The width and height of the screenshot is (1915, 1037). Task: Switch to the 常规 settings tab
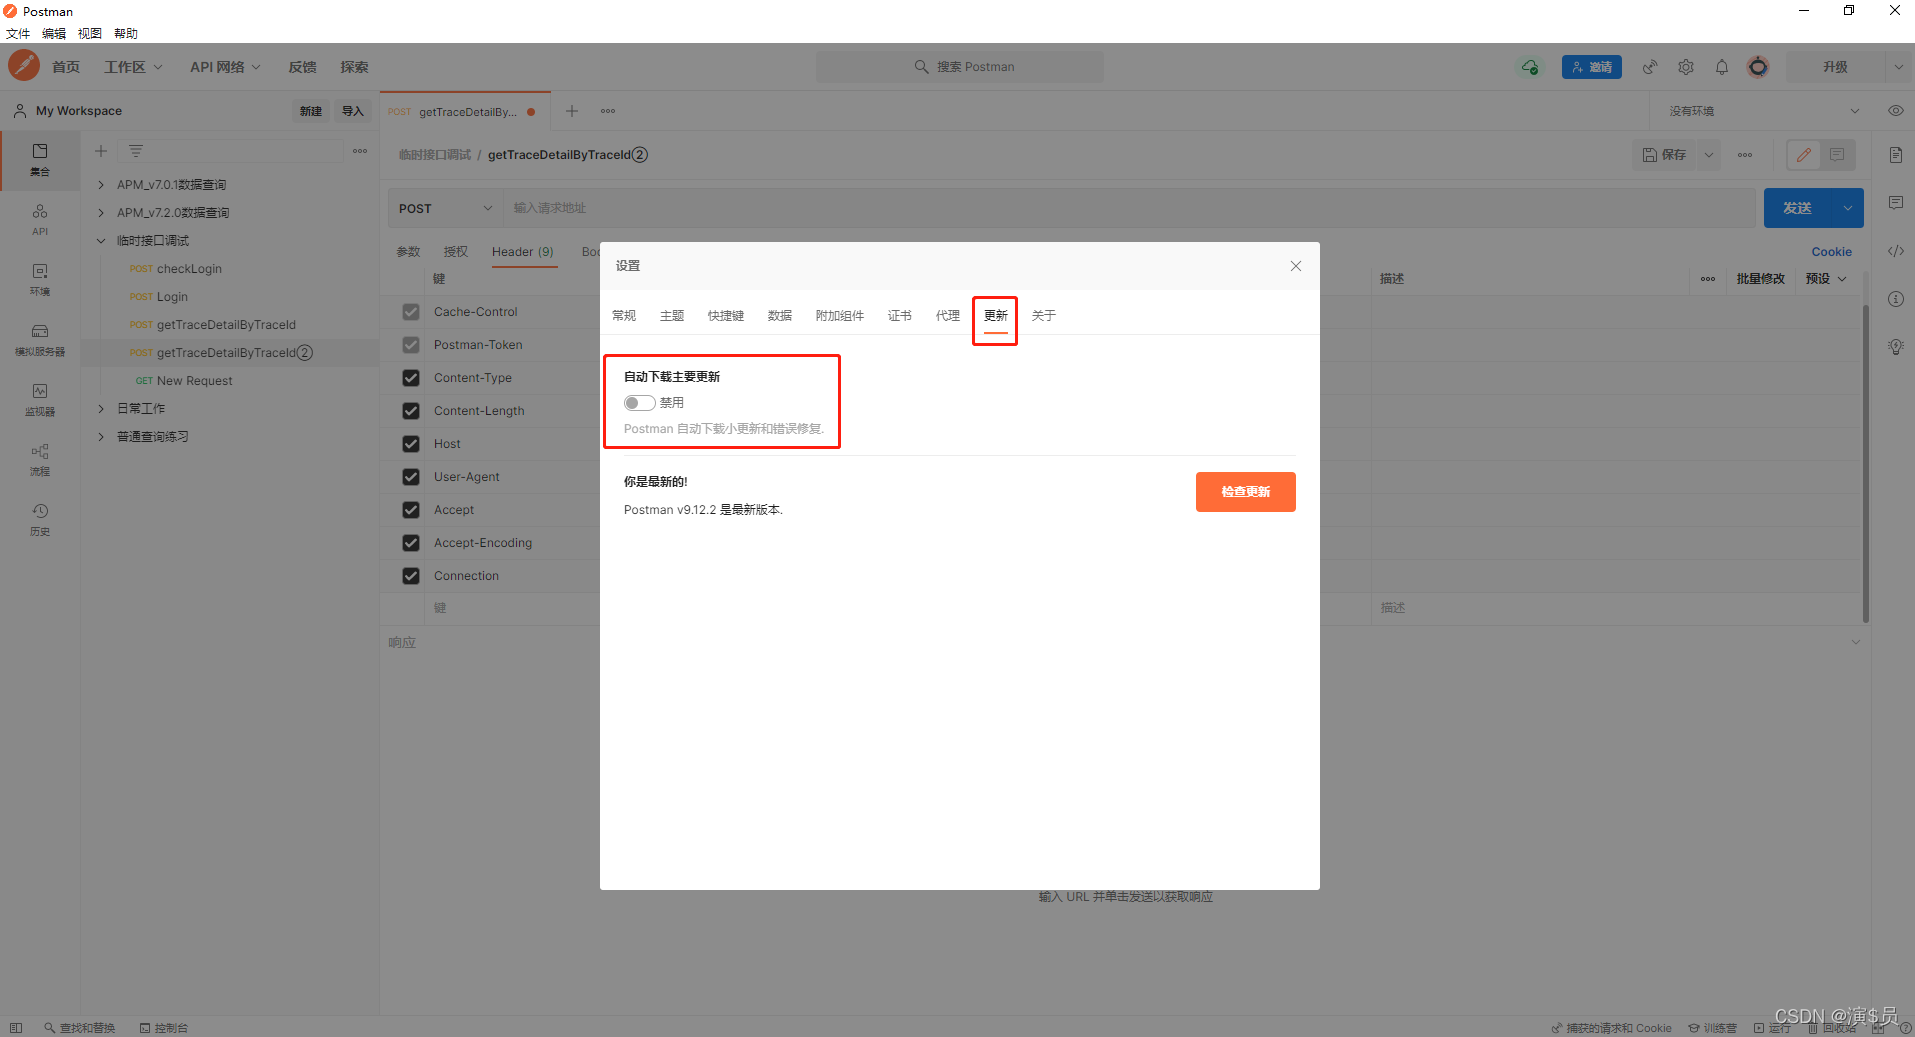[624, 316]
